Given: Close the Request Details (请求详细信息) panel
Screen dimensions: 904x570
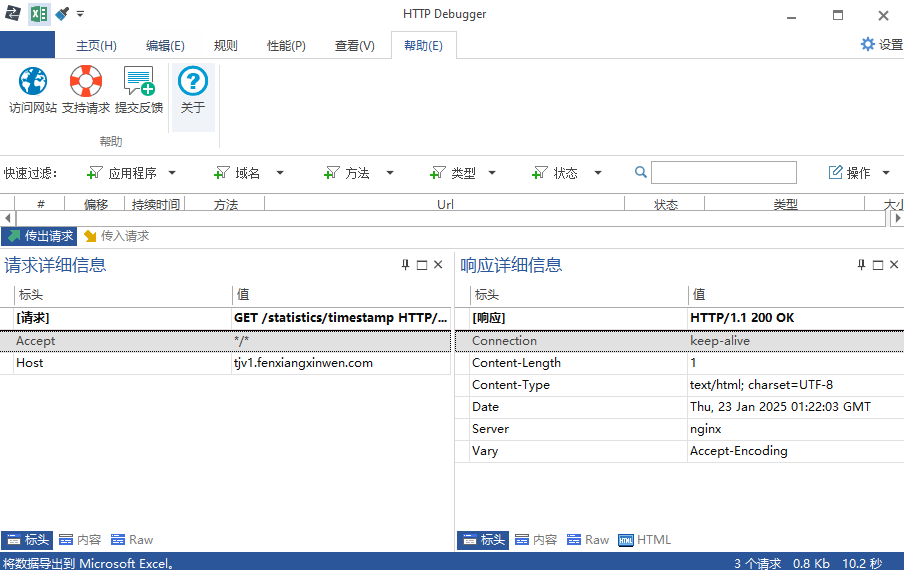Looking at the screenshot, I should (x=438, y=265).
